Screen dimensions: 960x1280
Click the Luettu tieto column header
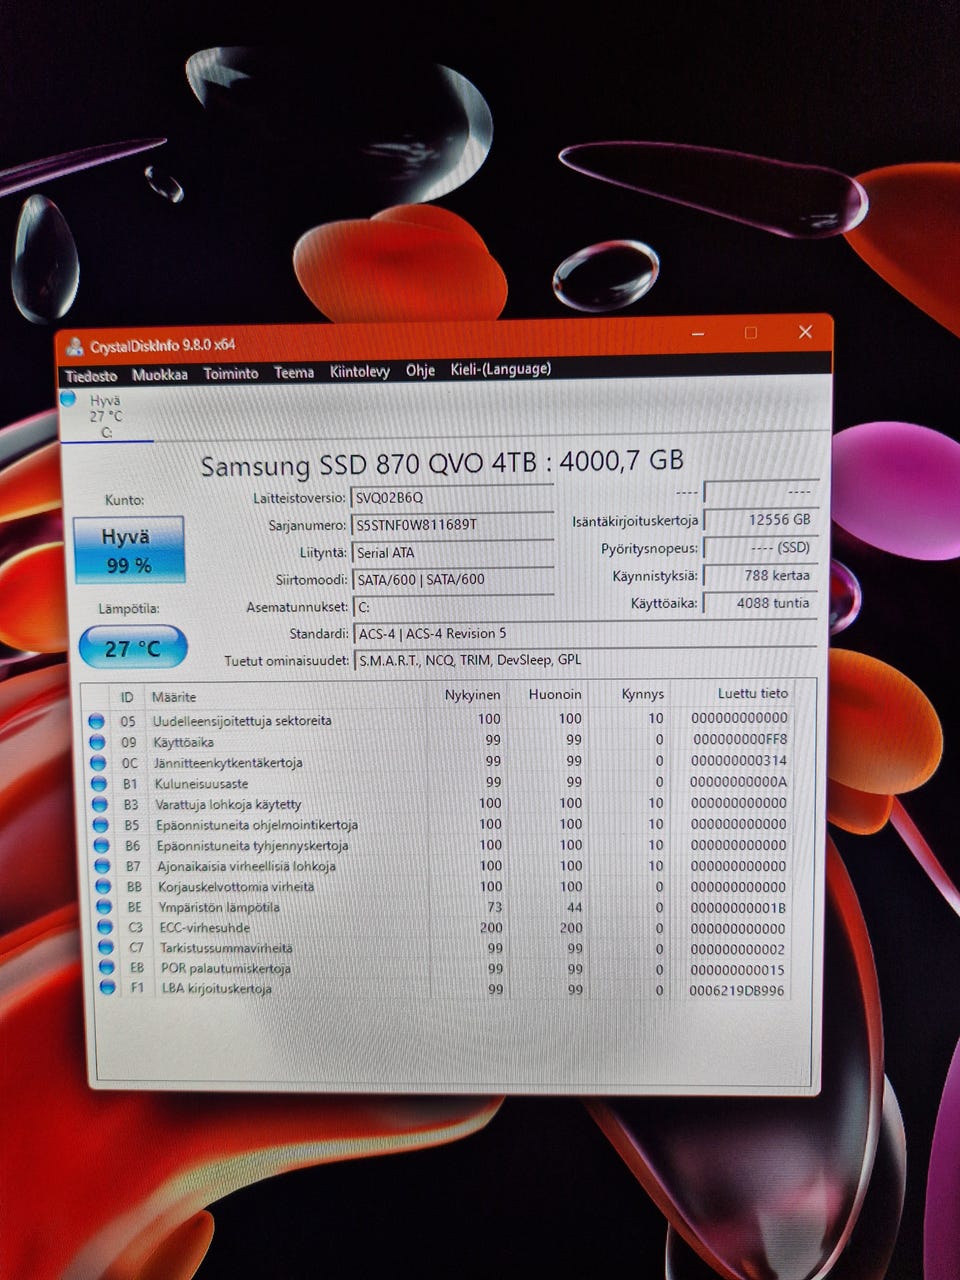(752, 693)
